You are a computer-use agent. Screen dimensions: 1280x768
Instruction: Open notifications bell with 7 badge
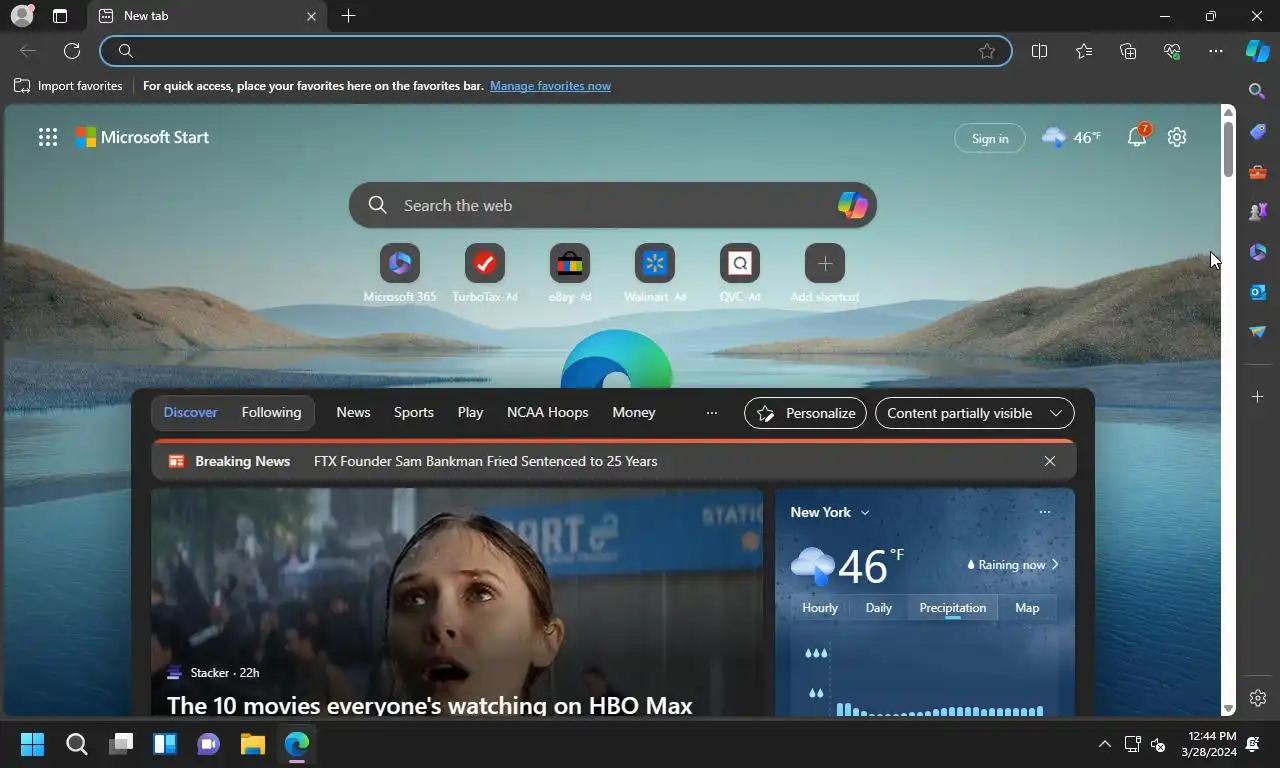[x=1138, y=137]
